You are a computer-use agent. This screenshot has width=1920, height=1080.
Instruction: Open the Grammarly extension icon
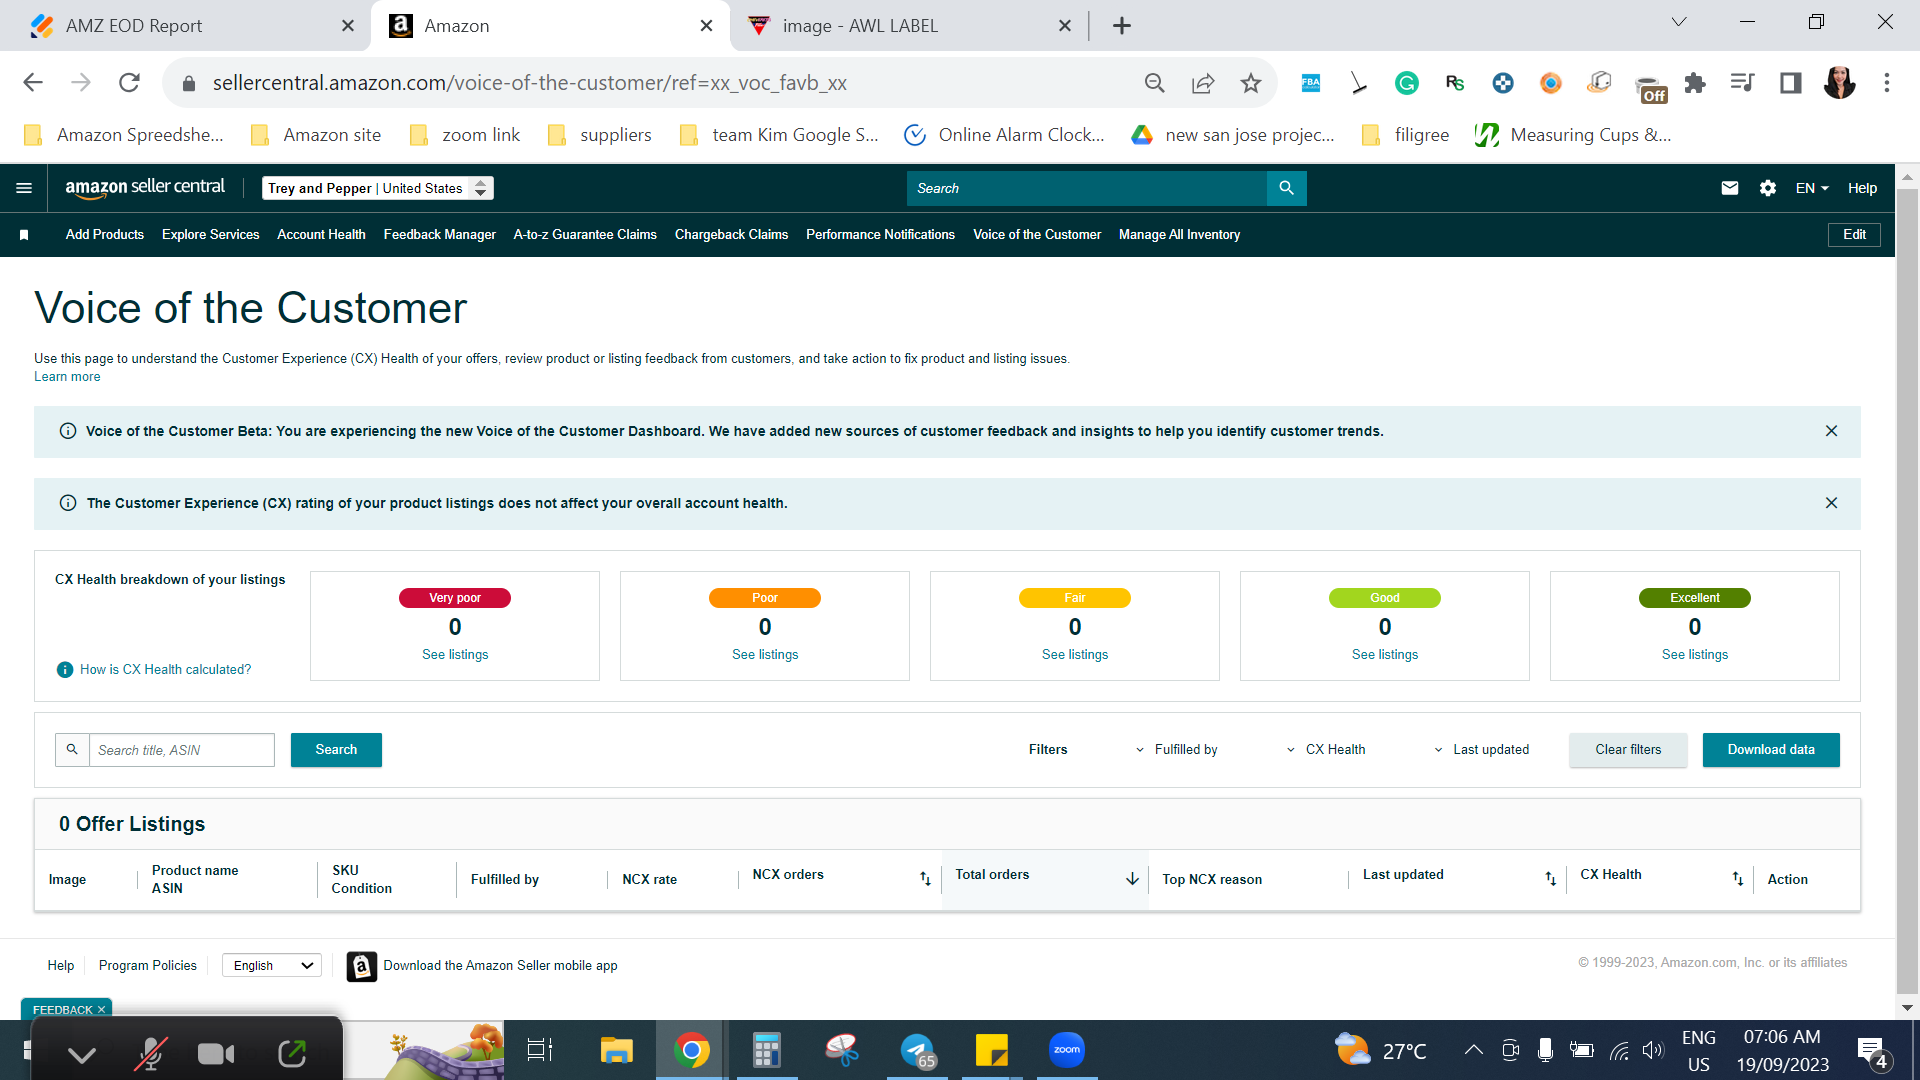[1407, 83]
